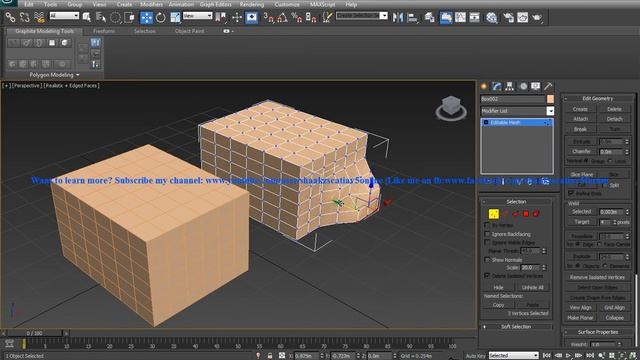Click the Align tool icon
640x360 pixels.
(413, 17)
